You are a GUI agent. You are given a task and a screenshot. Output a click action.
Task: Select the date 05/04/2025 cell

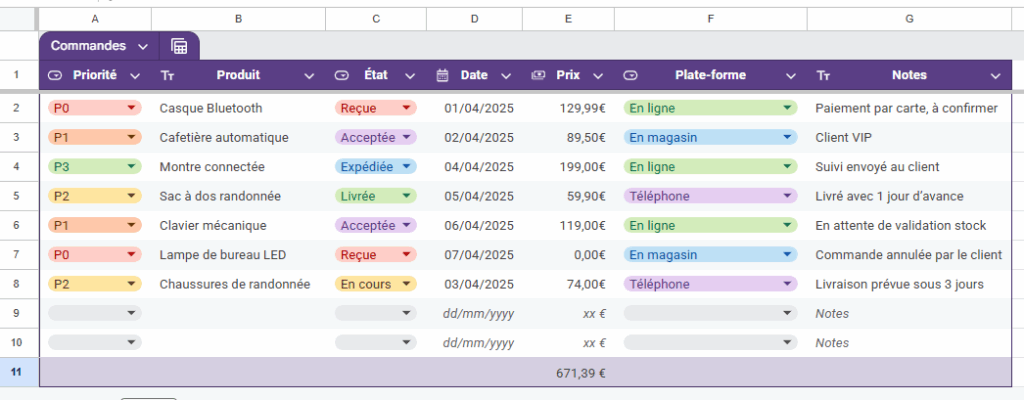pyautogui.click(x=479, y=196)
